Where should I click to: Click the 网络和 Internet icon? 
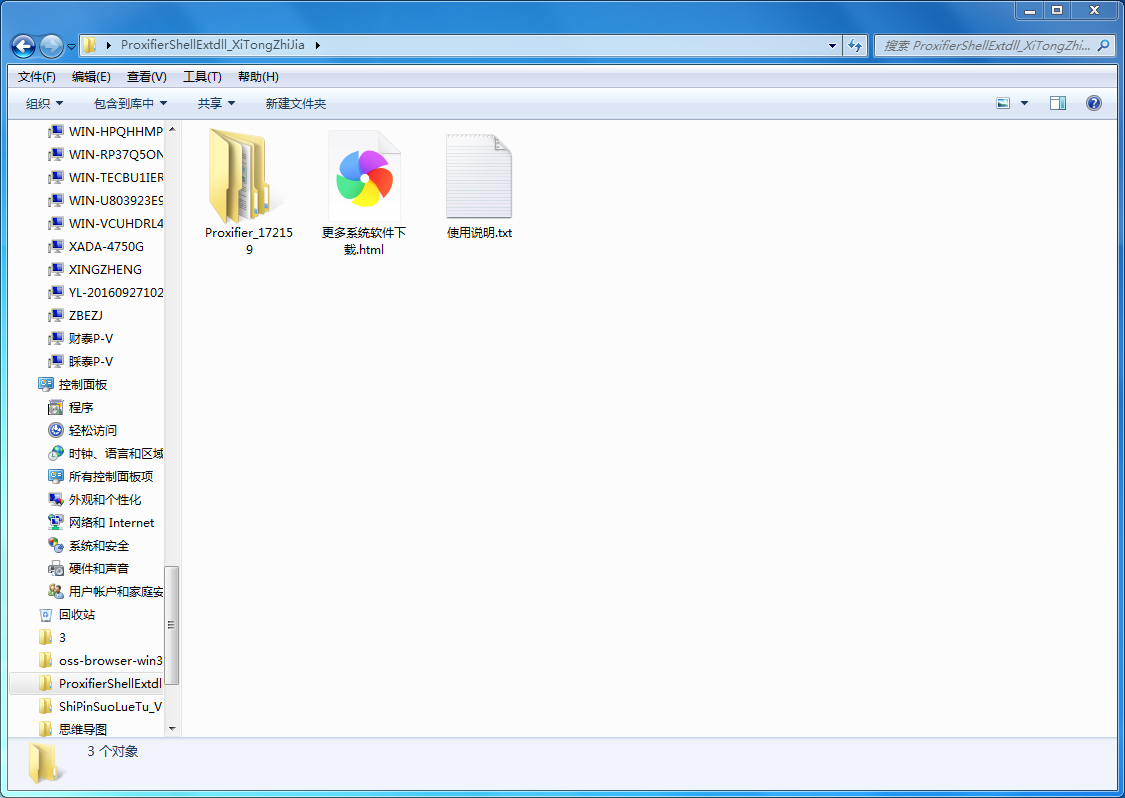55,522
